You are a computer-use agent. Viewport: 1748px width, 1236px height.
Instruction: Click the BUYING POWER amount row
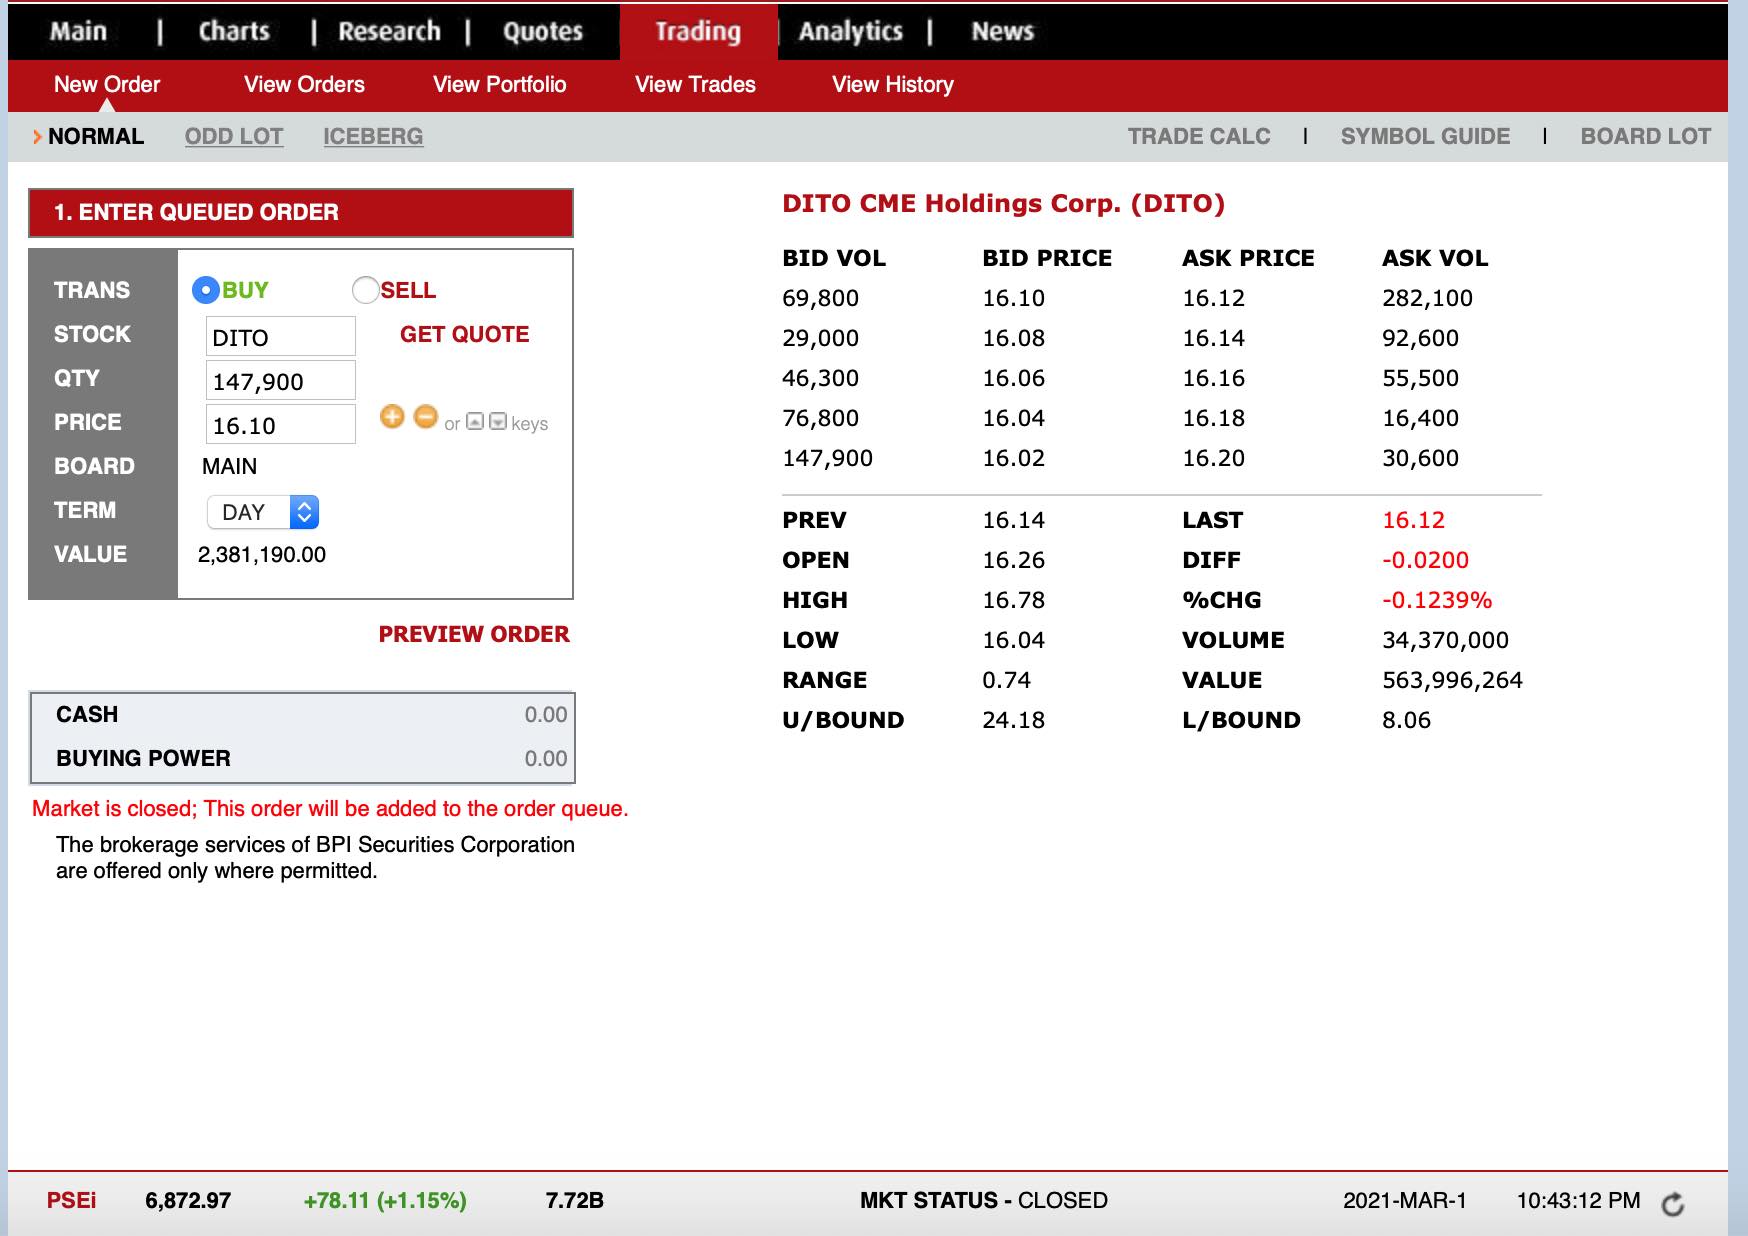pyautogui.click(x=302, y=758)
